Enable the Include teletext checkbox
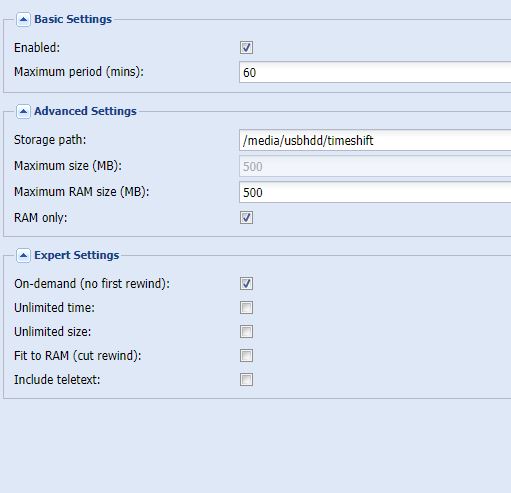The image size is (511, 493). pos(246,379)
